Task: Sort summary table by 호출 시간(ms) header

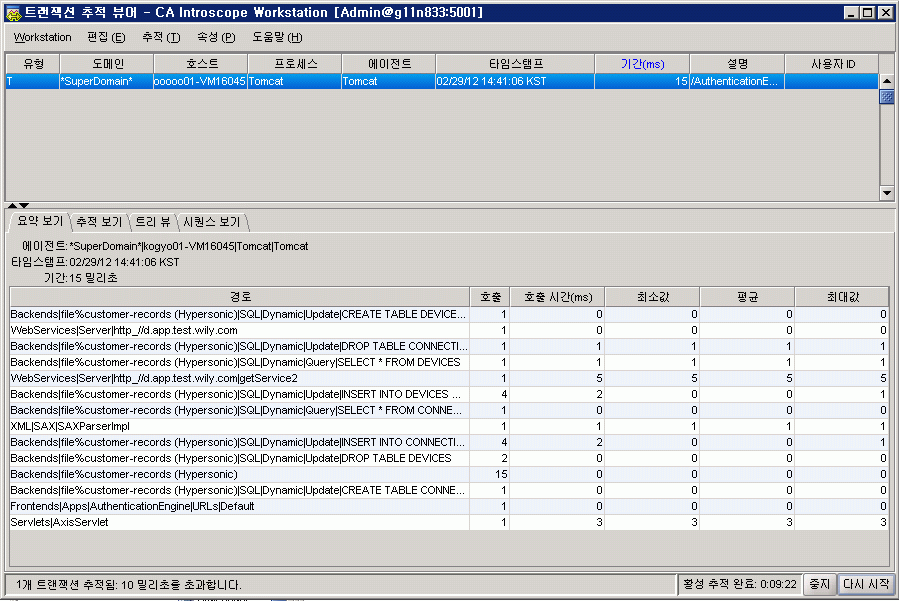Action: 557,297
